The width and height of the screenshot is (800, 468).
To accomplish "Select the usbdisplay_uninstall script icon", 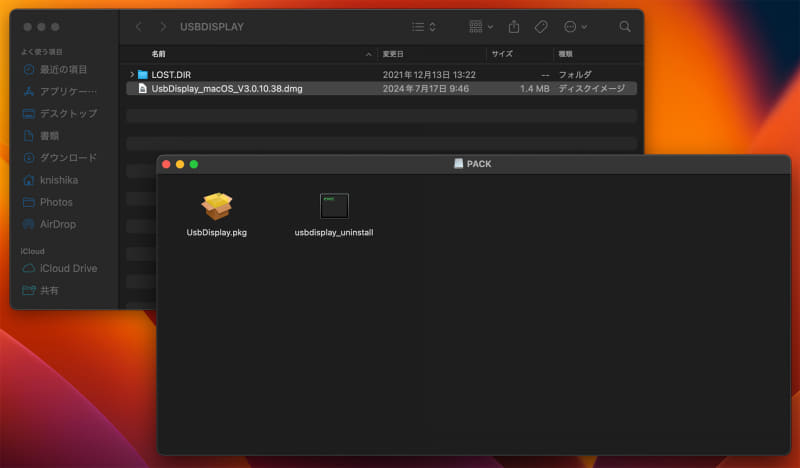I will [x=334, y=206].
